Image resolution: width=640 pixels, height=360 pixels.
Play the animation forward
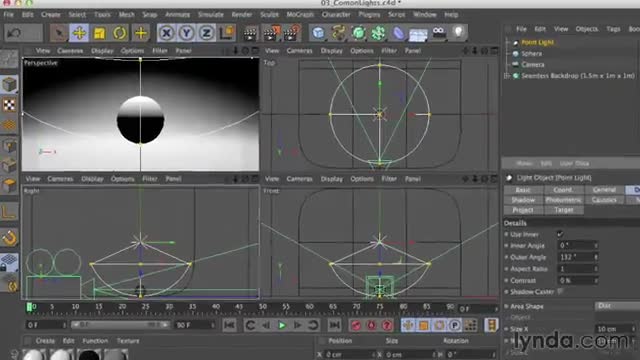coord(282,325)
